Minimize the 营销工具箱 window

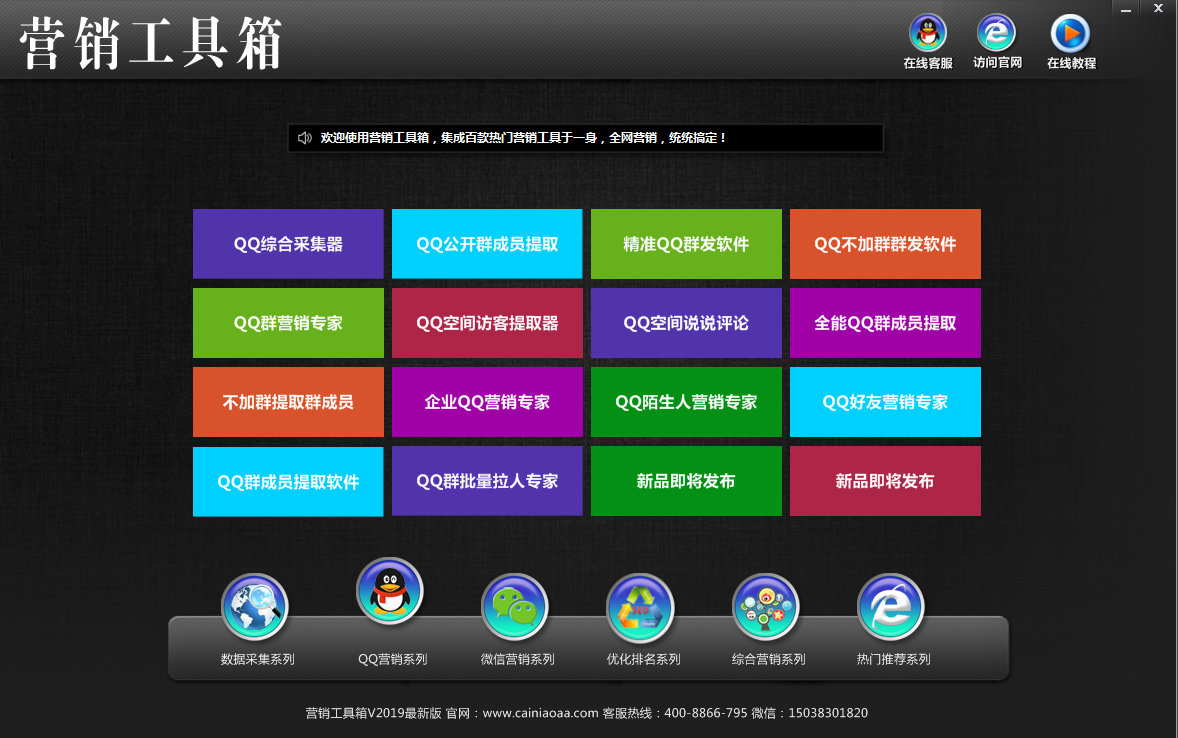pyautogui.click(x=1125, y=9)
